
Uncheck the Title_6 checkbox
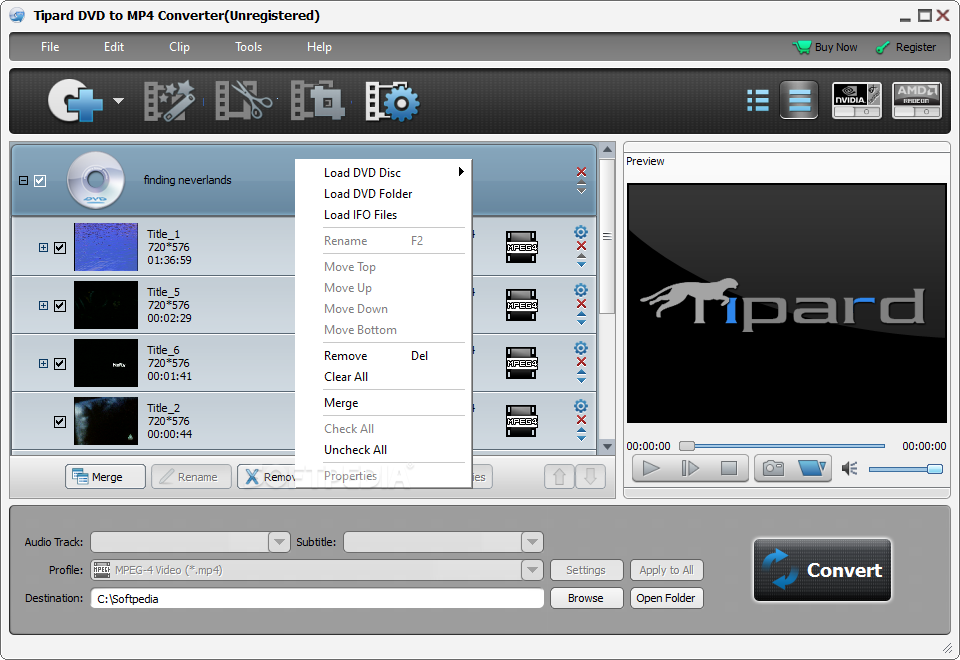click(60, 363)
